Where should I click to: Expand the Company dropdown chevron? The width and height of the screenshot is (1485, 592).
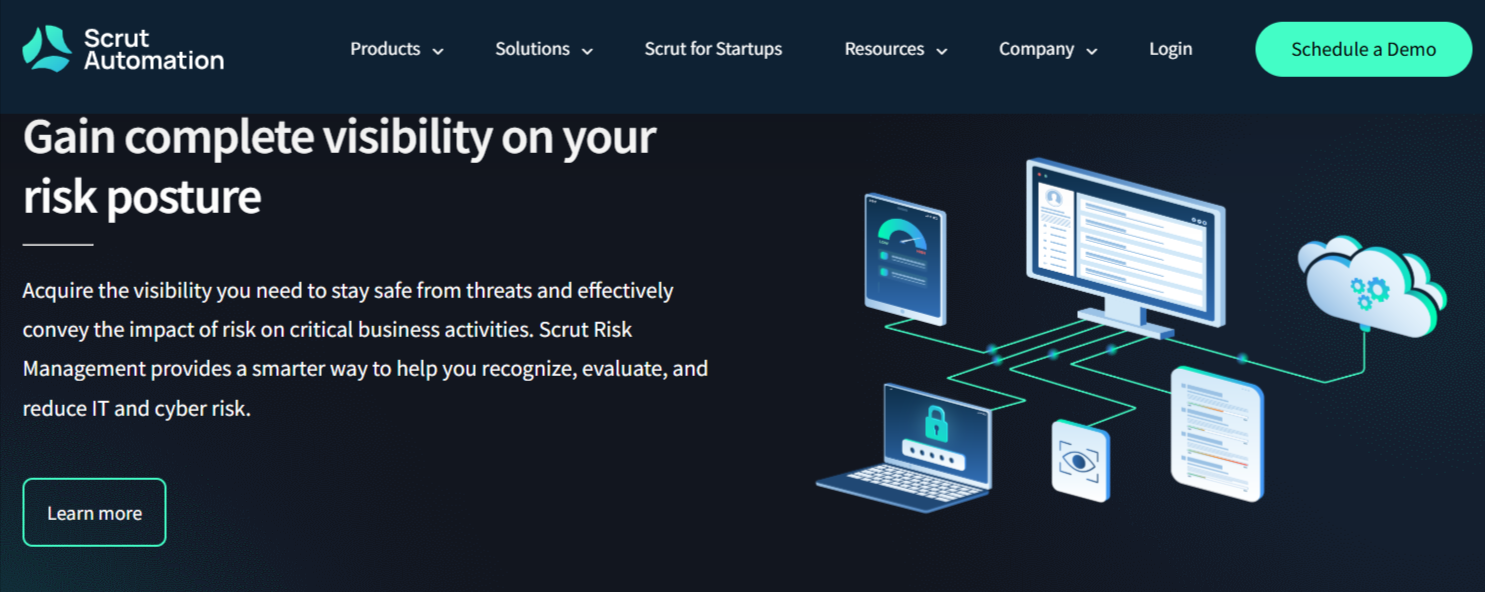1091,51
